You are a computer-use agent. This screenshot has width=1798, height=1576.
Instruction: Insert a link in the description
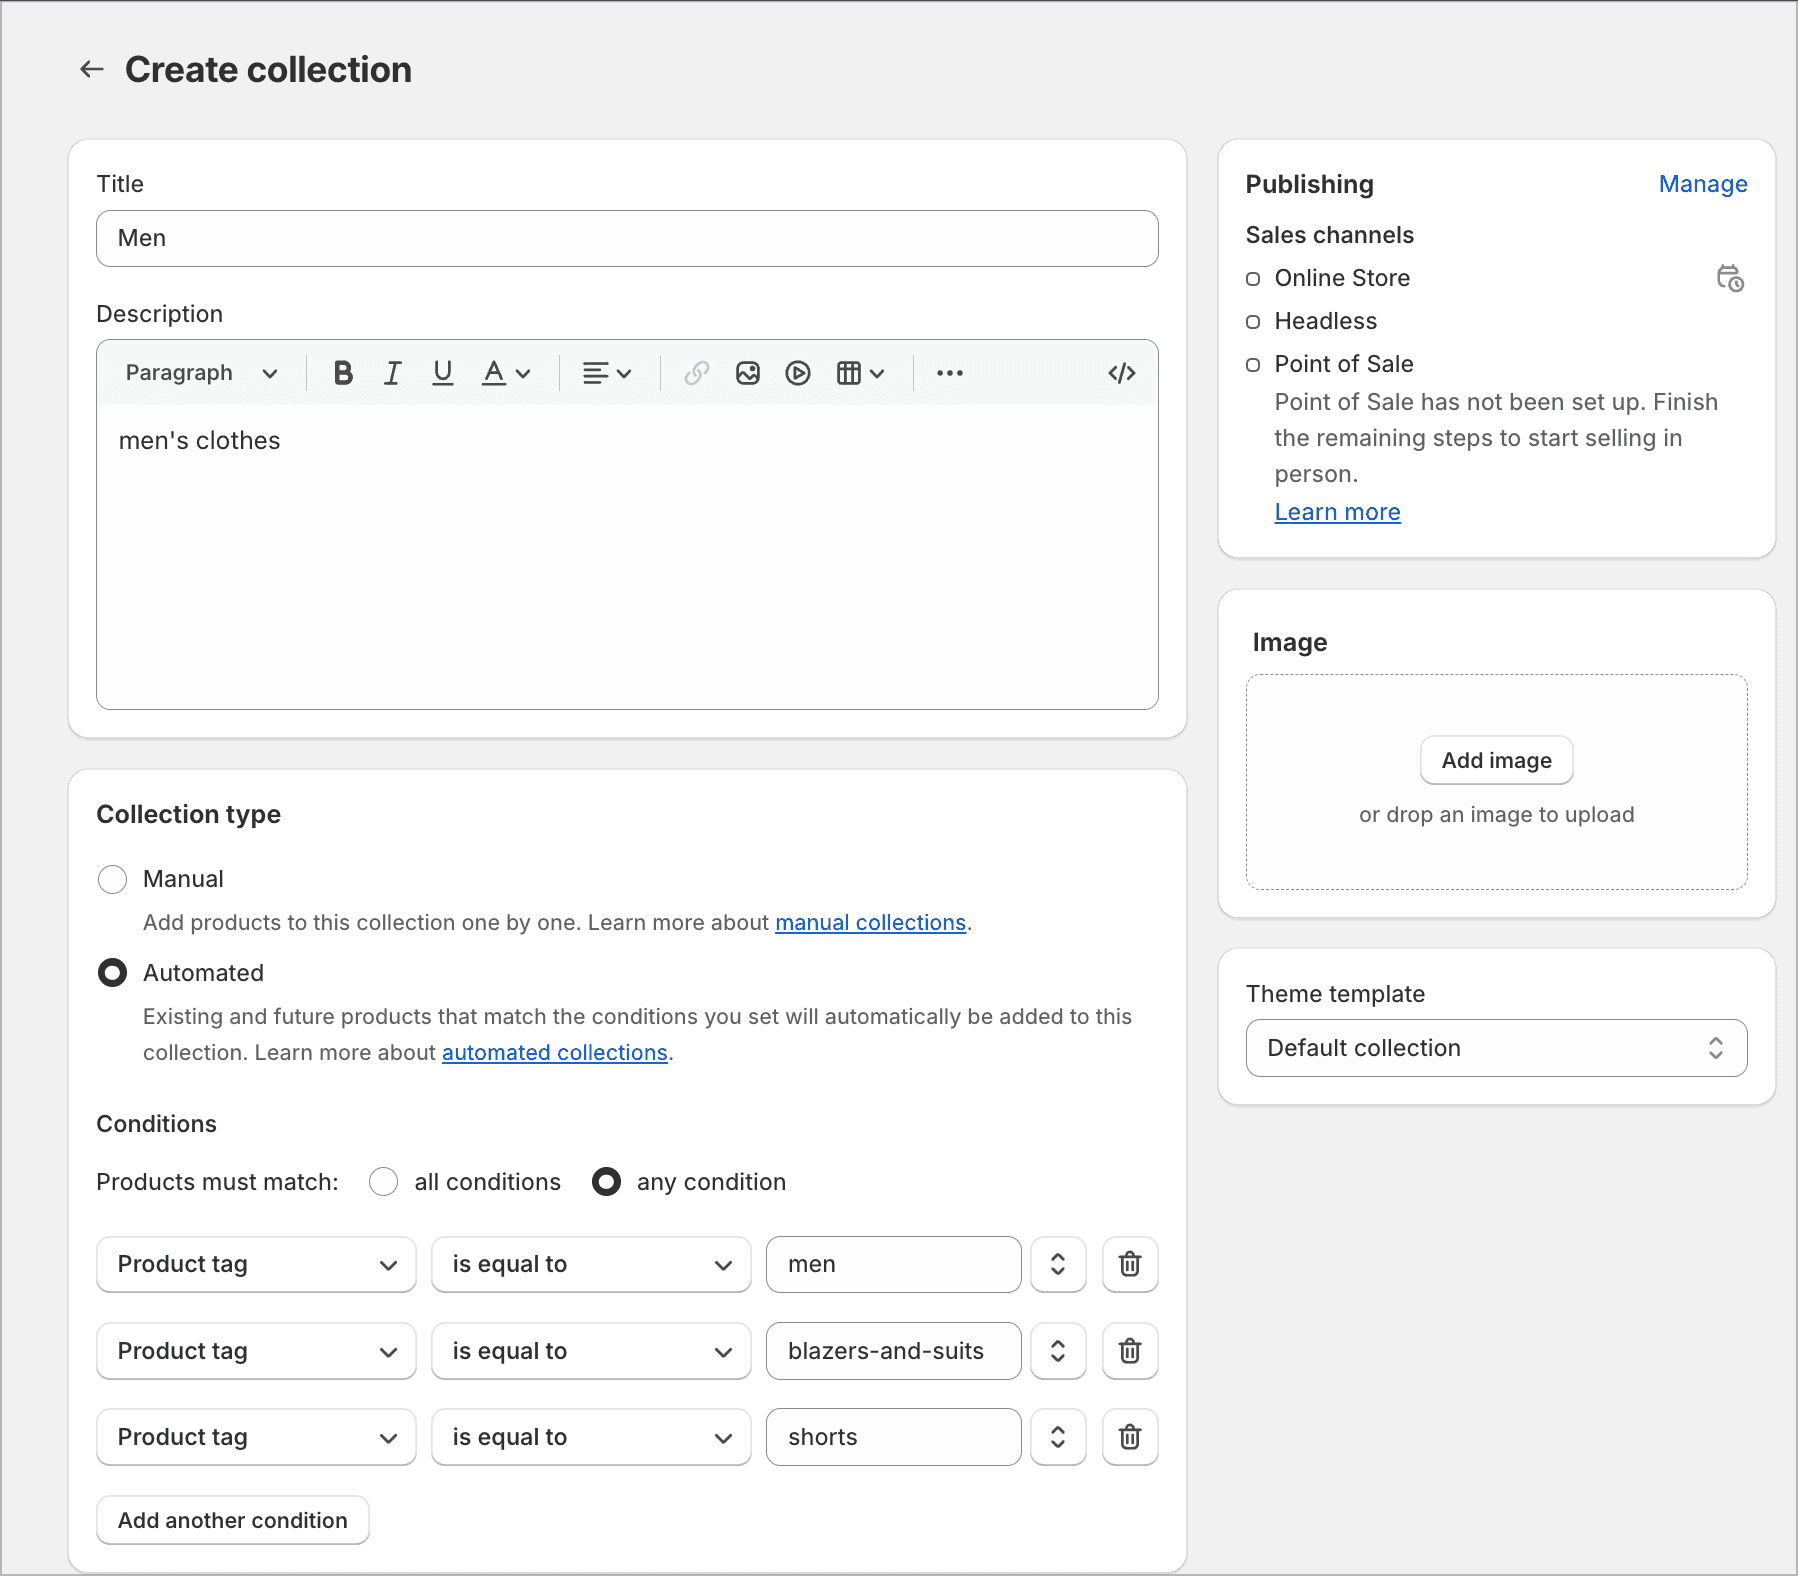pyautogui.click(x=696, y=372)
